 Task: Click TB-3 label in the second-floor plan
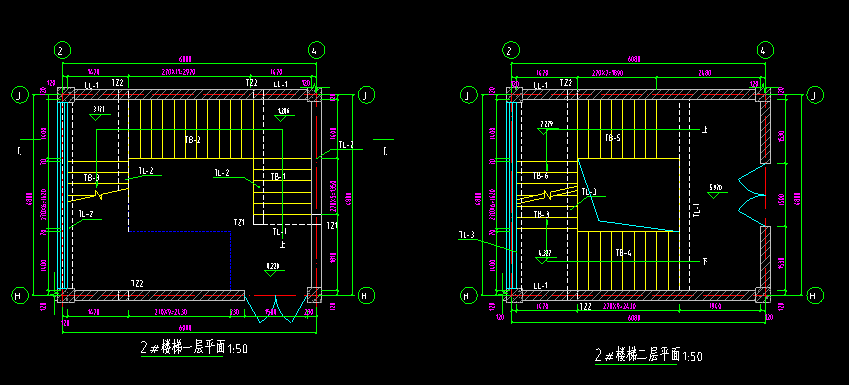coord(541,214)
